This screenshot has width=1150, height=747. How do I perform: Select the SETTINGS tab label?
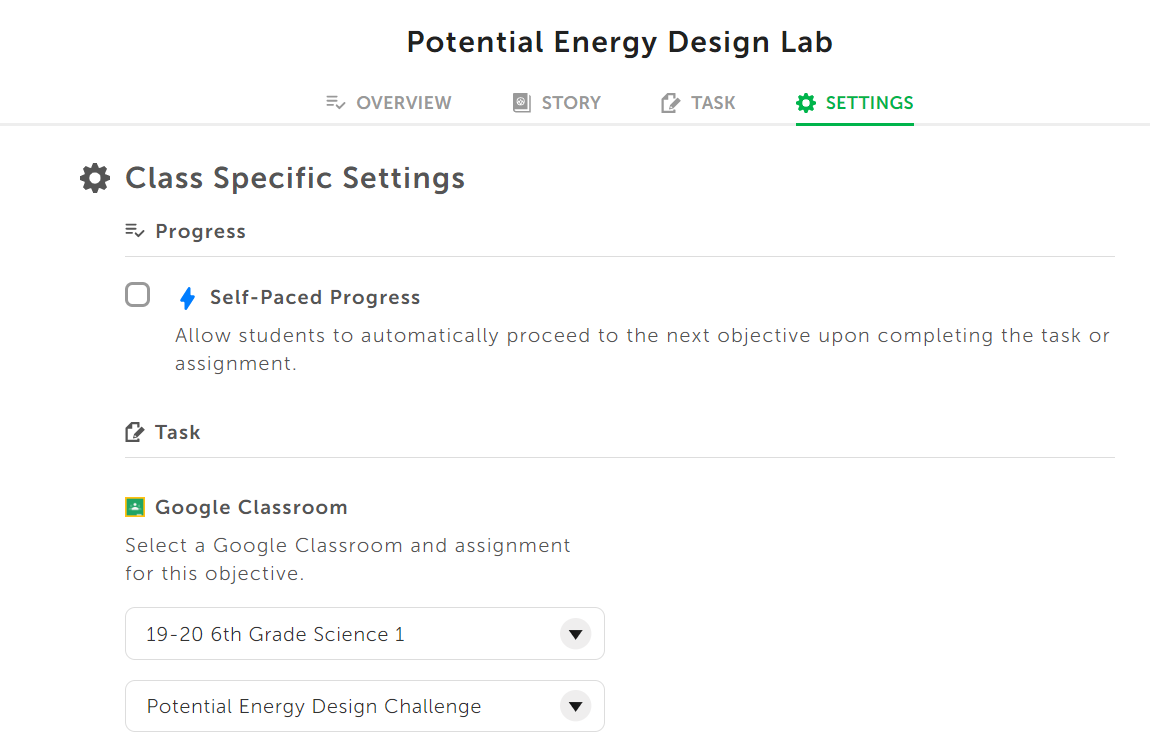869,103
